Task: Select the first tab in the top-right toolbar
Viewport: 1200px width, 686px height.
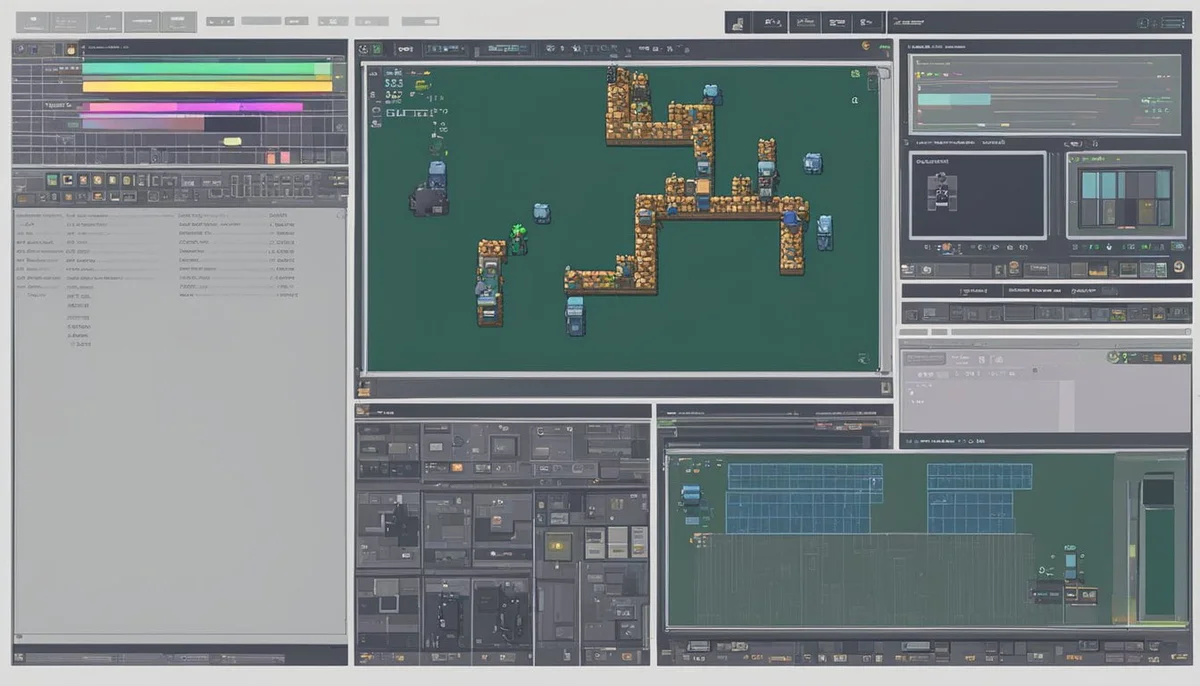Action: coord(738,22)
